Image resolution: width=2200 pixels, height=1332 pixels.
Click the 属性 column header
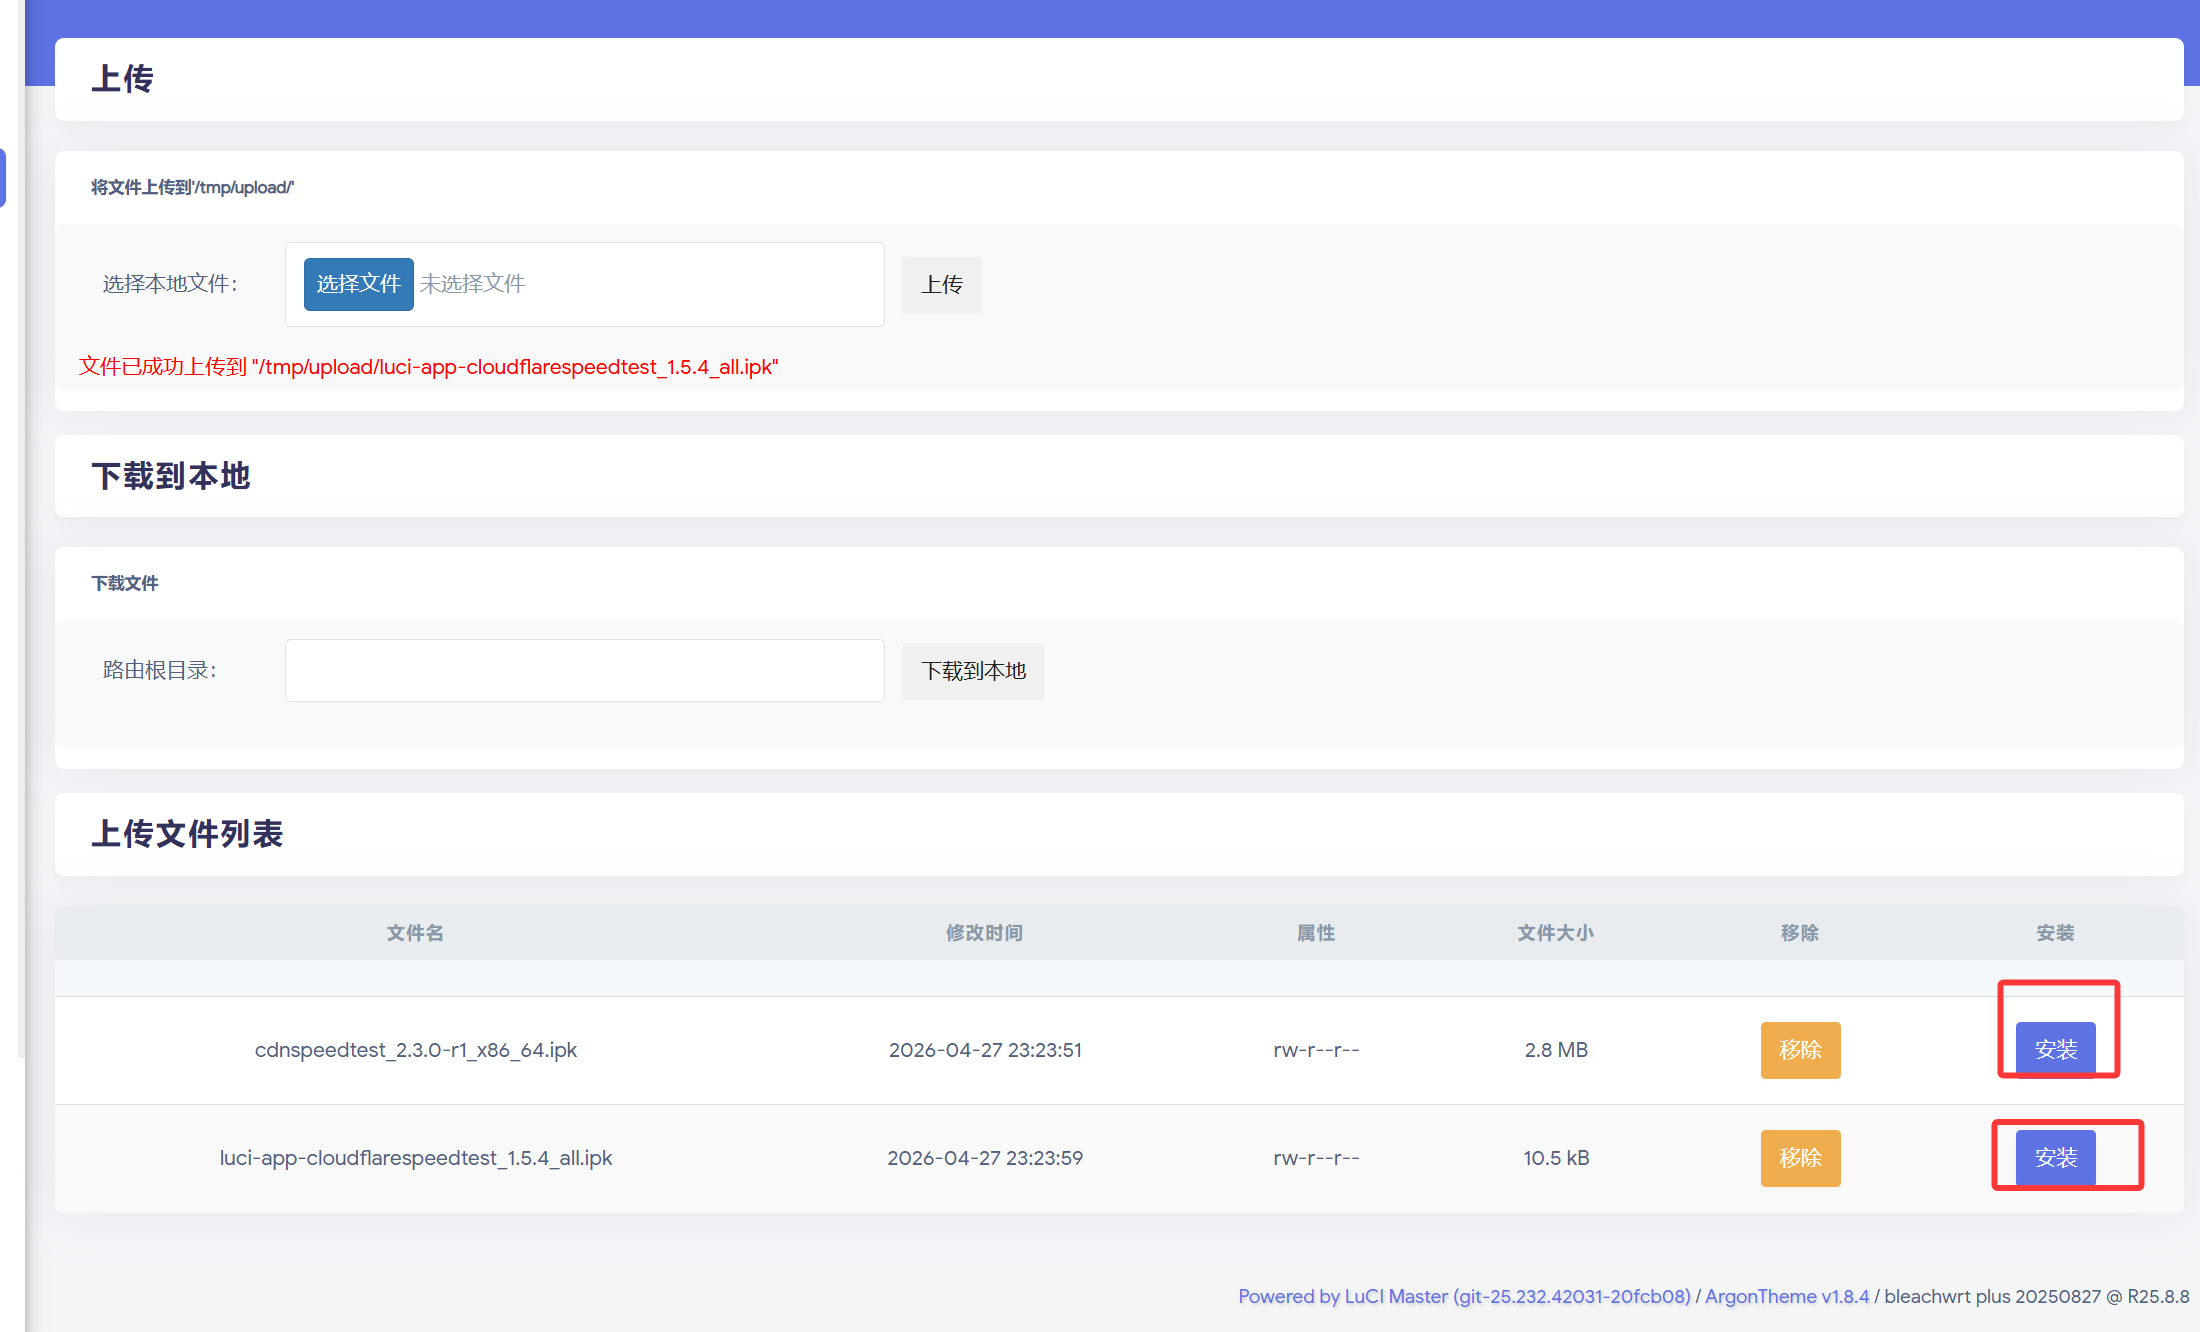[1315, 932]
